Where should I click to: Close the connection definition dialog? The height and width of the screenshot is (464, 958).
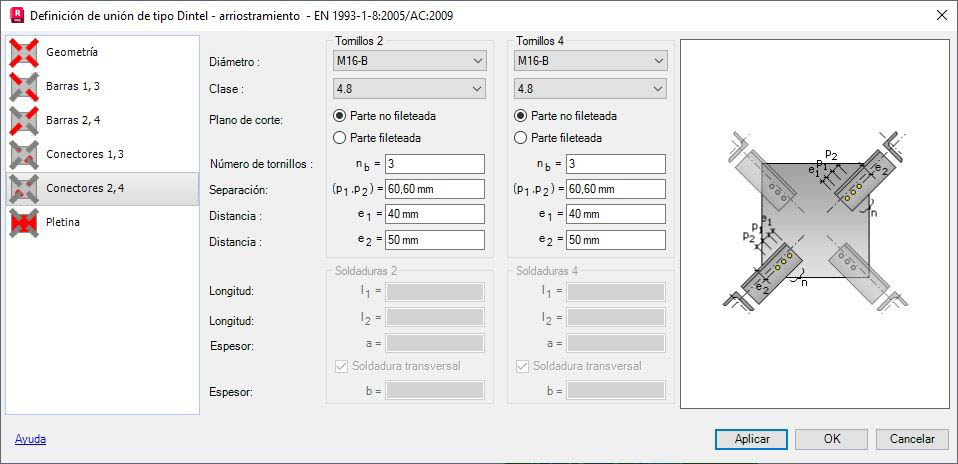(x=942, y=15)
